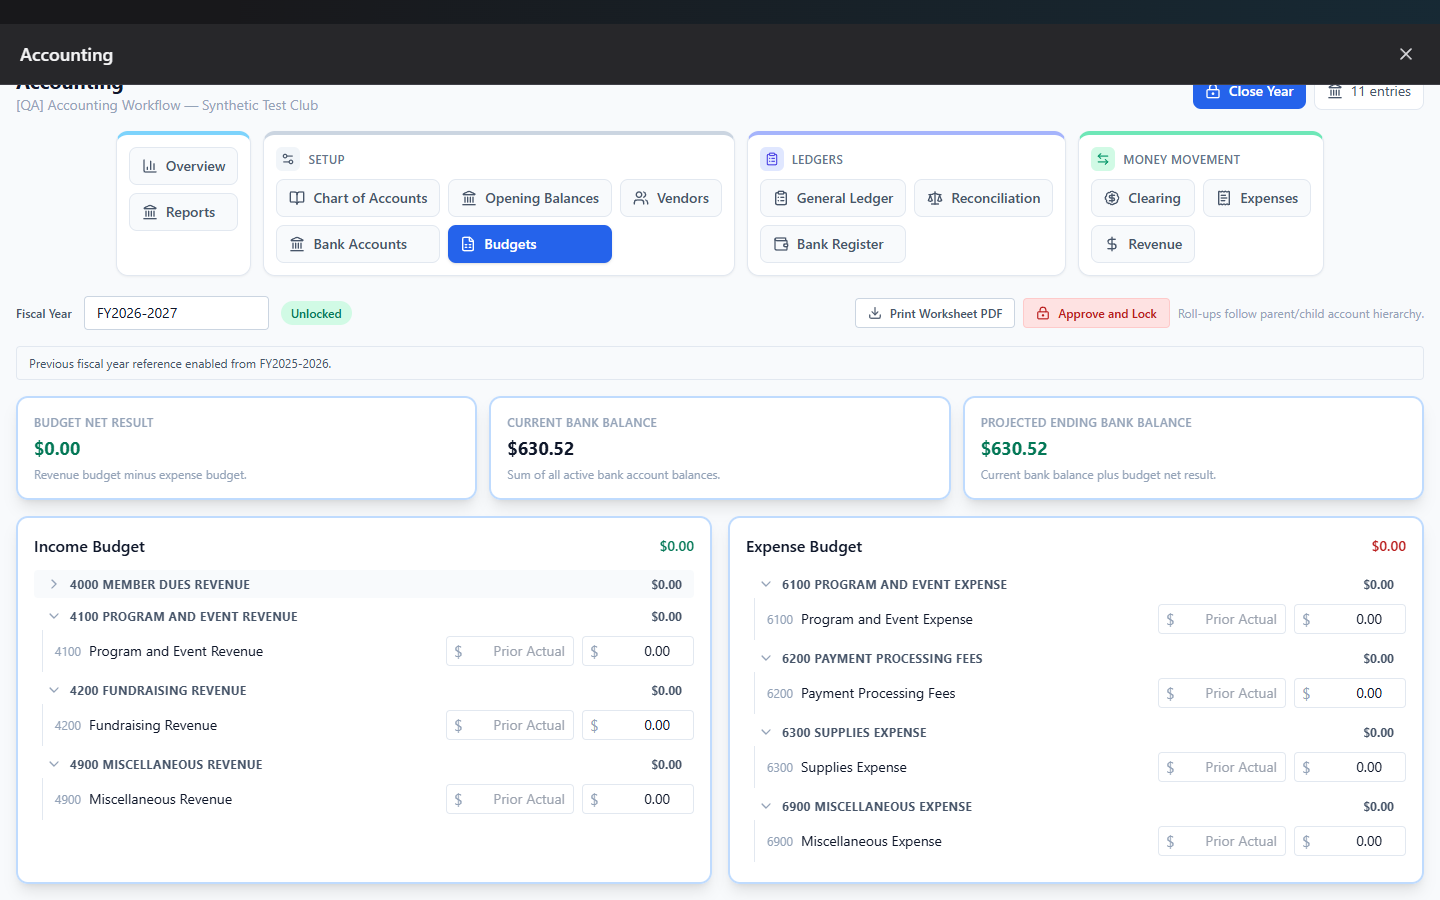
Task: Click the Unlocked status badge
Action: tap(316, 313)
